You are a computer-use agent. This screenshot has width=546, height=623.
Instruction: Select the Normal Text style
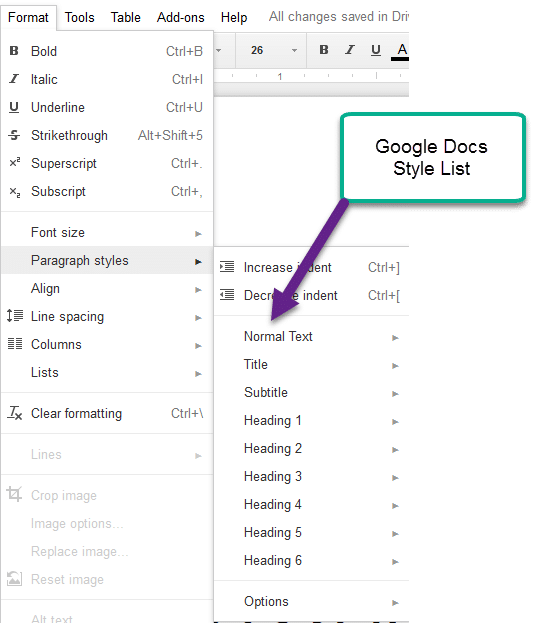tap(312, 337)
